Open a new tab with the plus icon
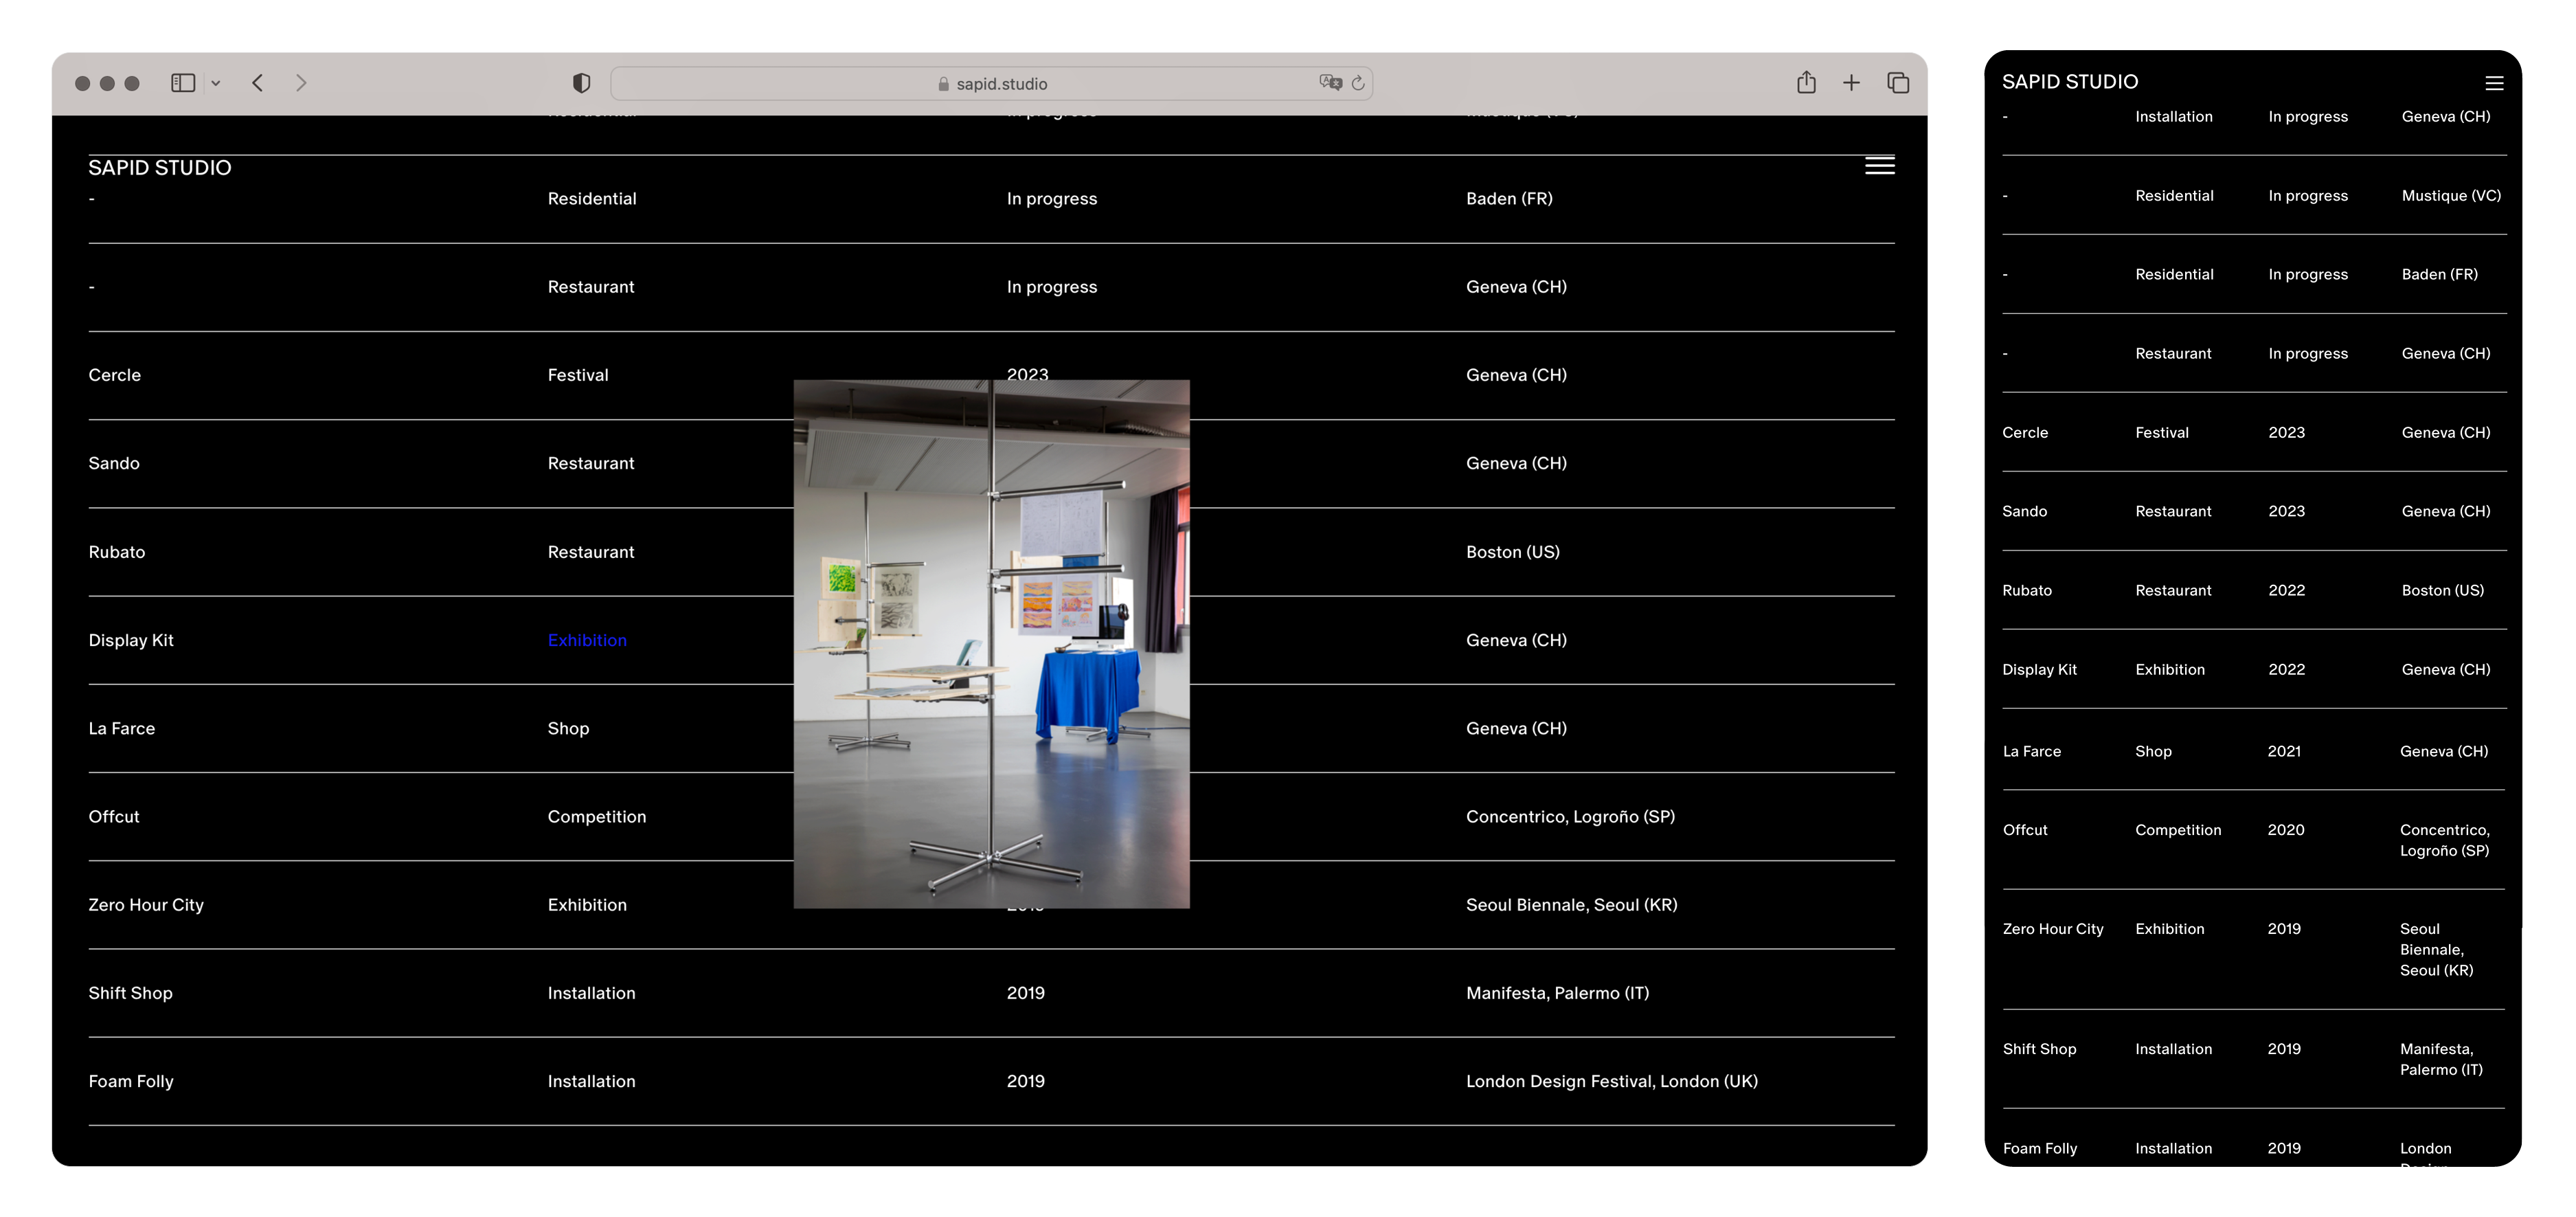The width and height of the screenshot is (2576, 1217). tap(1851, 83)
